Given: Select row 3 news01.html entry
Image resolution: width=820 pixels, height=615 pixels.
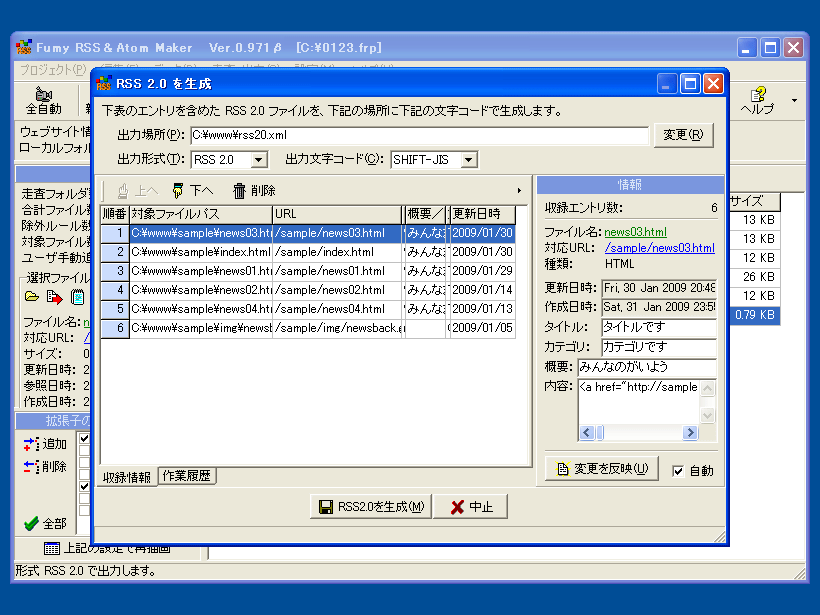Looking at the screenshot, I should point(309,271).
